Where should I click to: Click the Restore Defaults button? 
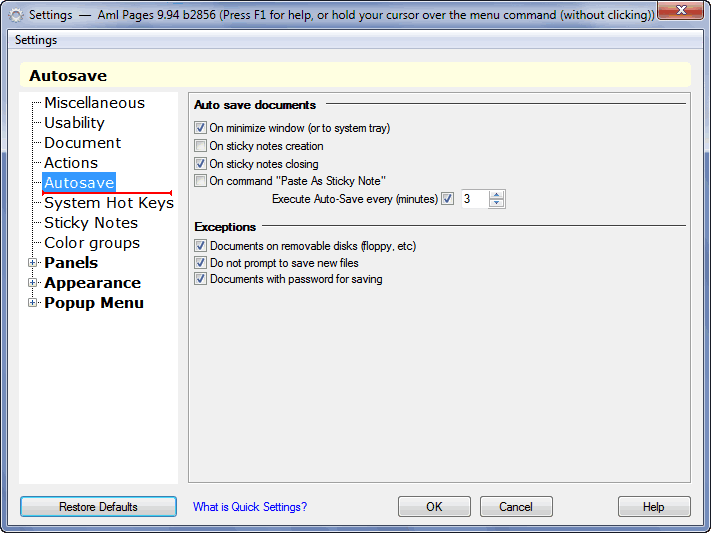98,507
